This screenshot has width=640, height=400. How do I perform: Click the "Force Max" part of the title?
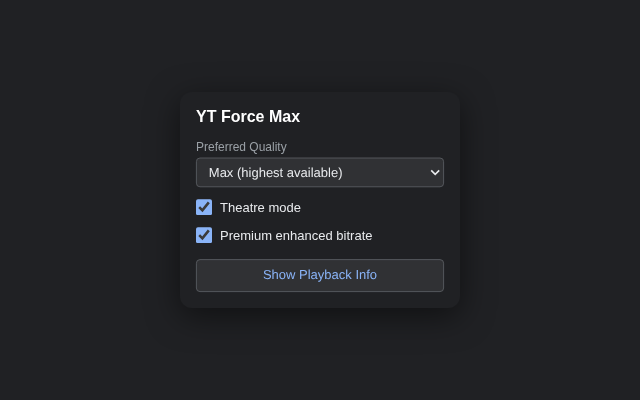tap(260, 117)
